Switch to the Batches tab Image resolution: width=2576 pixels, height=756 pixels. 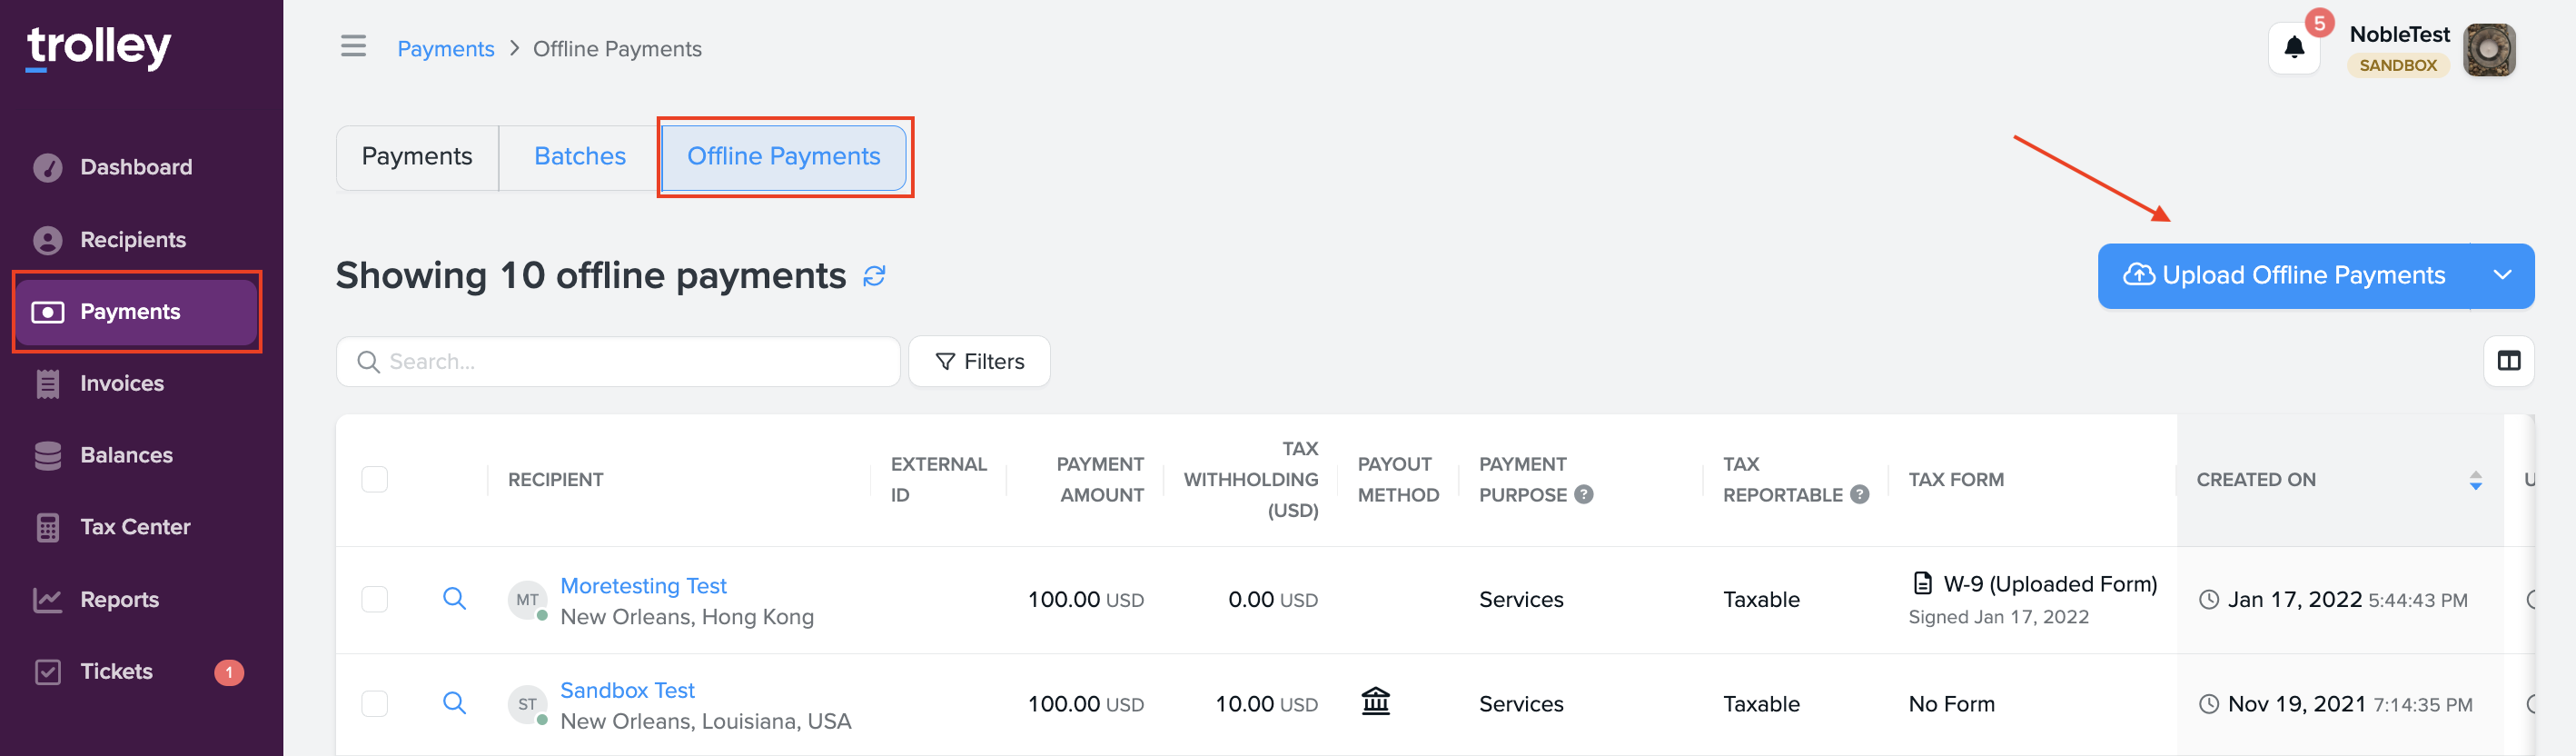[579, 156]
